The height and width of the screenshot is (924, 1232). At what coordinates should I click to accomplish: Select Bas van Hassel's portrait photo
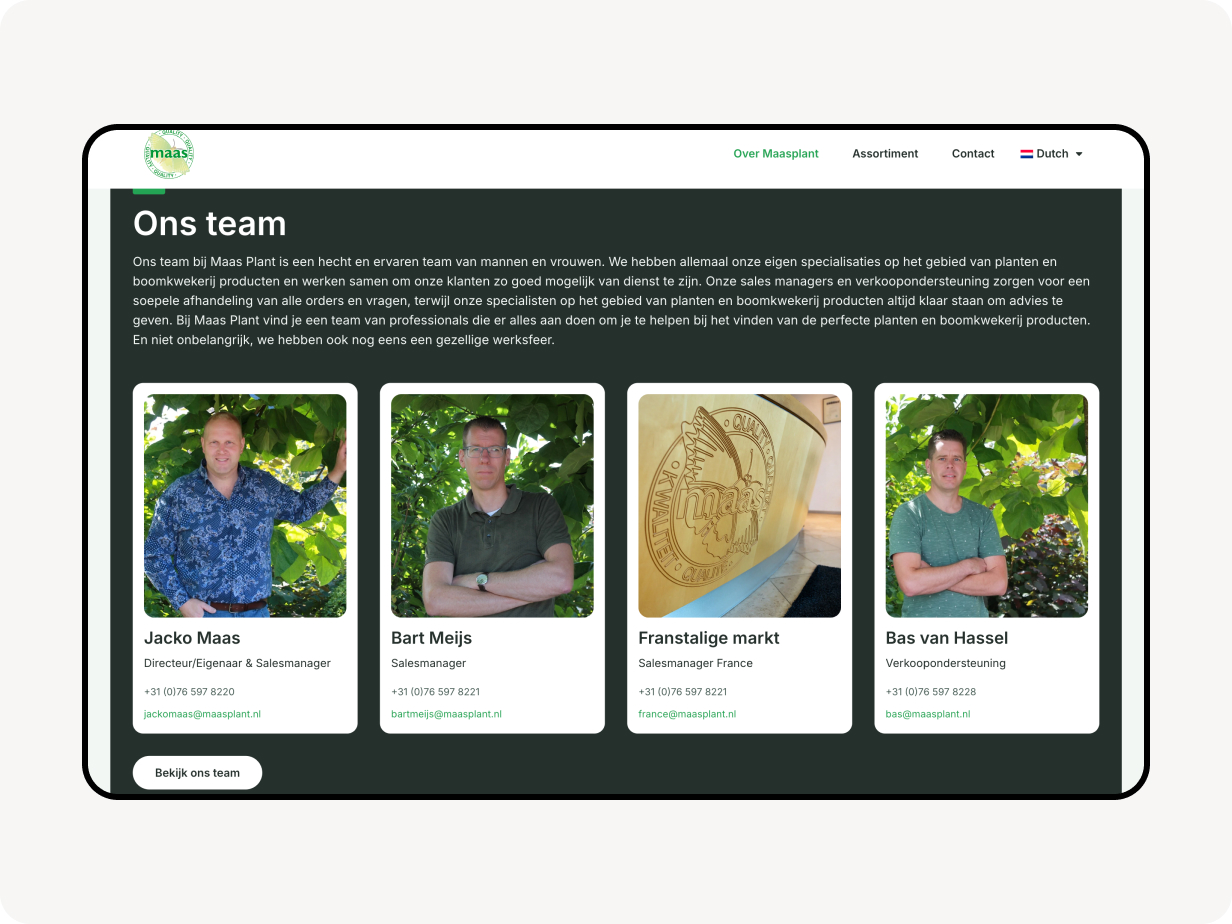tap(987, 506)
